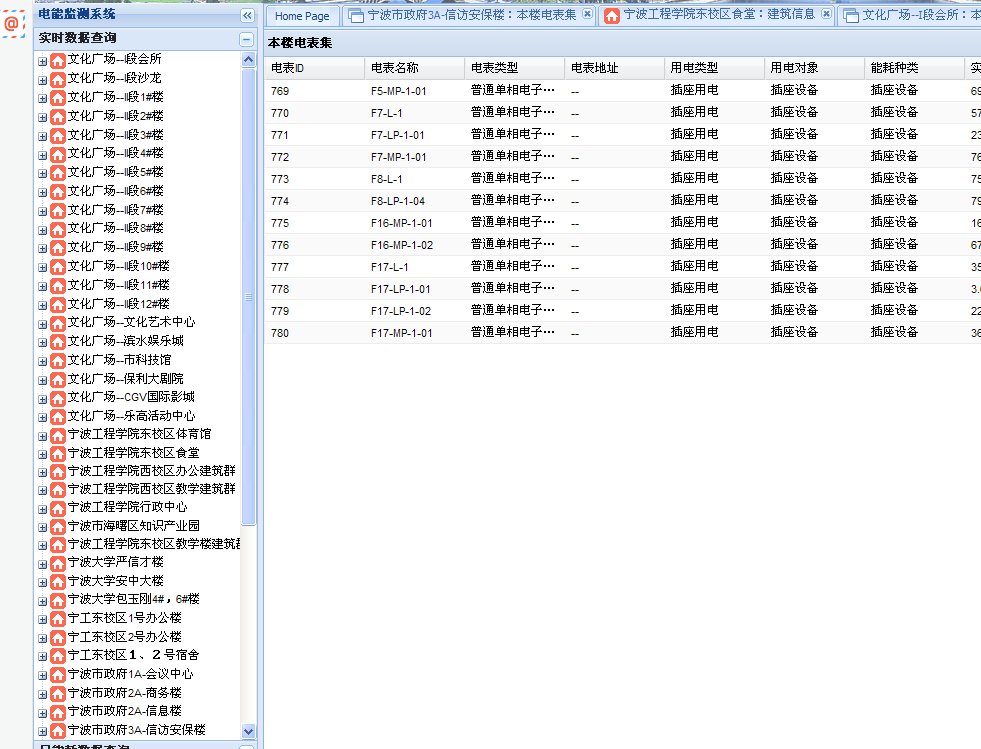Switch to 宁波市政府3A-信访安保楼：本楼电表集 tab

click(471, 15)
